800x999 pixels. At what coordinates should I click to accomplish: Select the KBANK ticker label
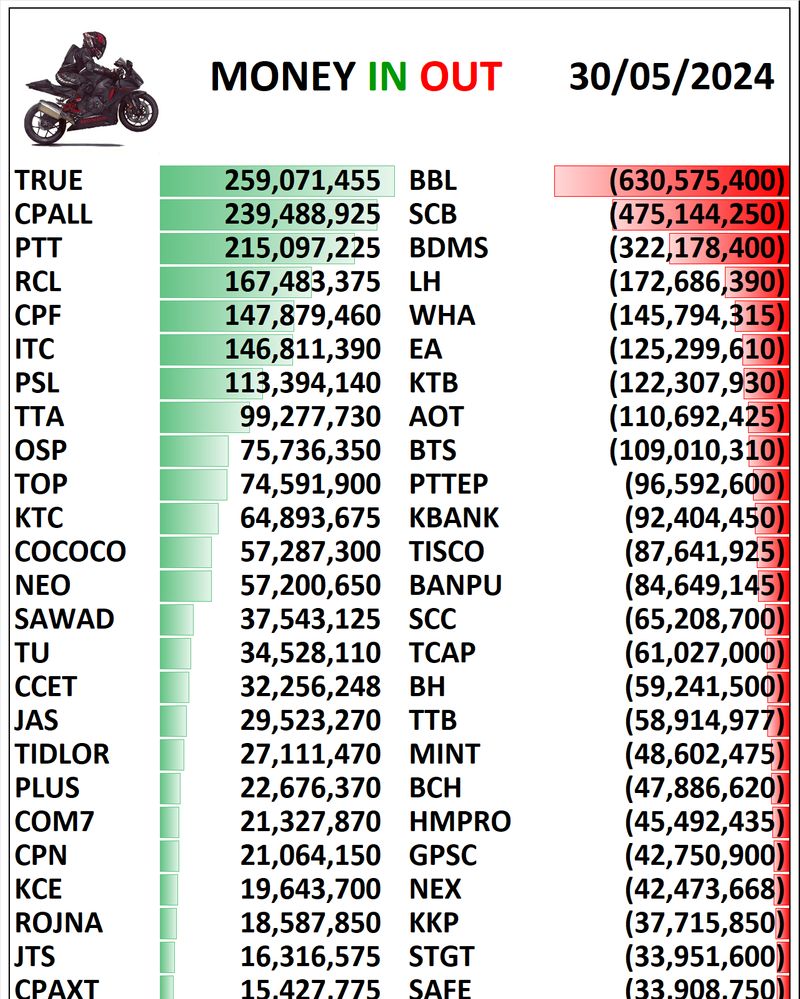454,518
